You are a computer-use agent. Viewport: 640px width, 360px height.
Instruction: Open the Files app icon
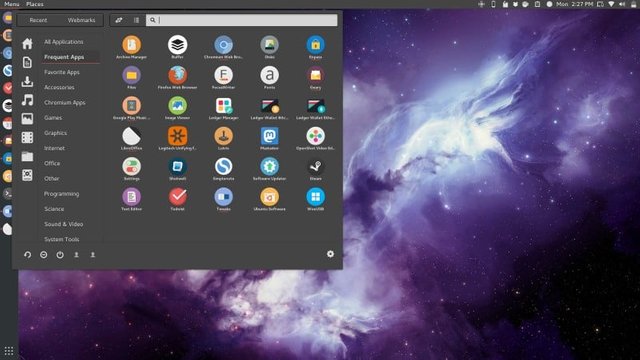pos(131,75)
